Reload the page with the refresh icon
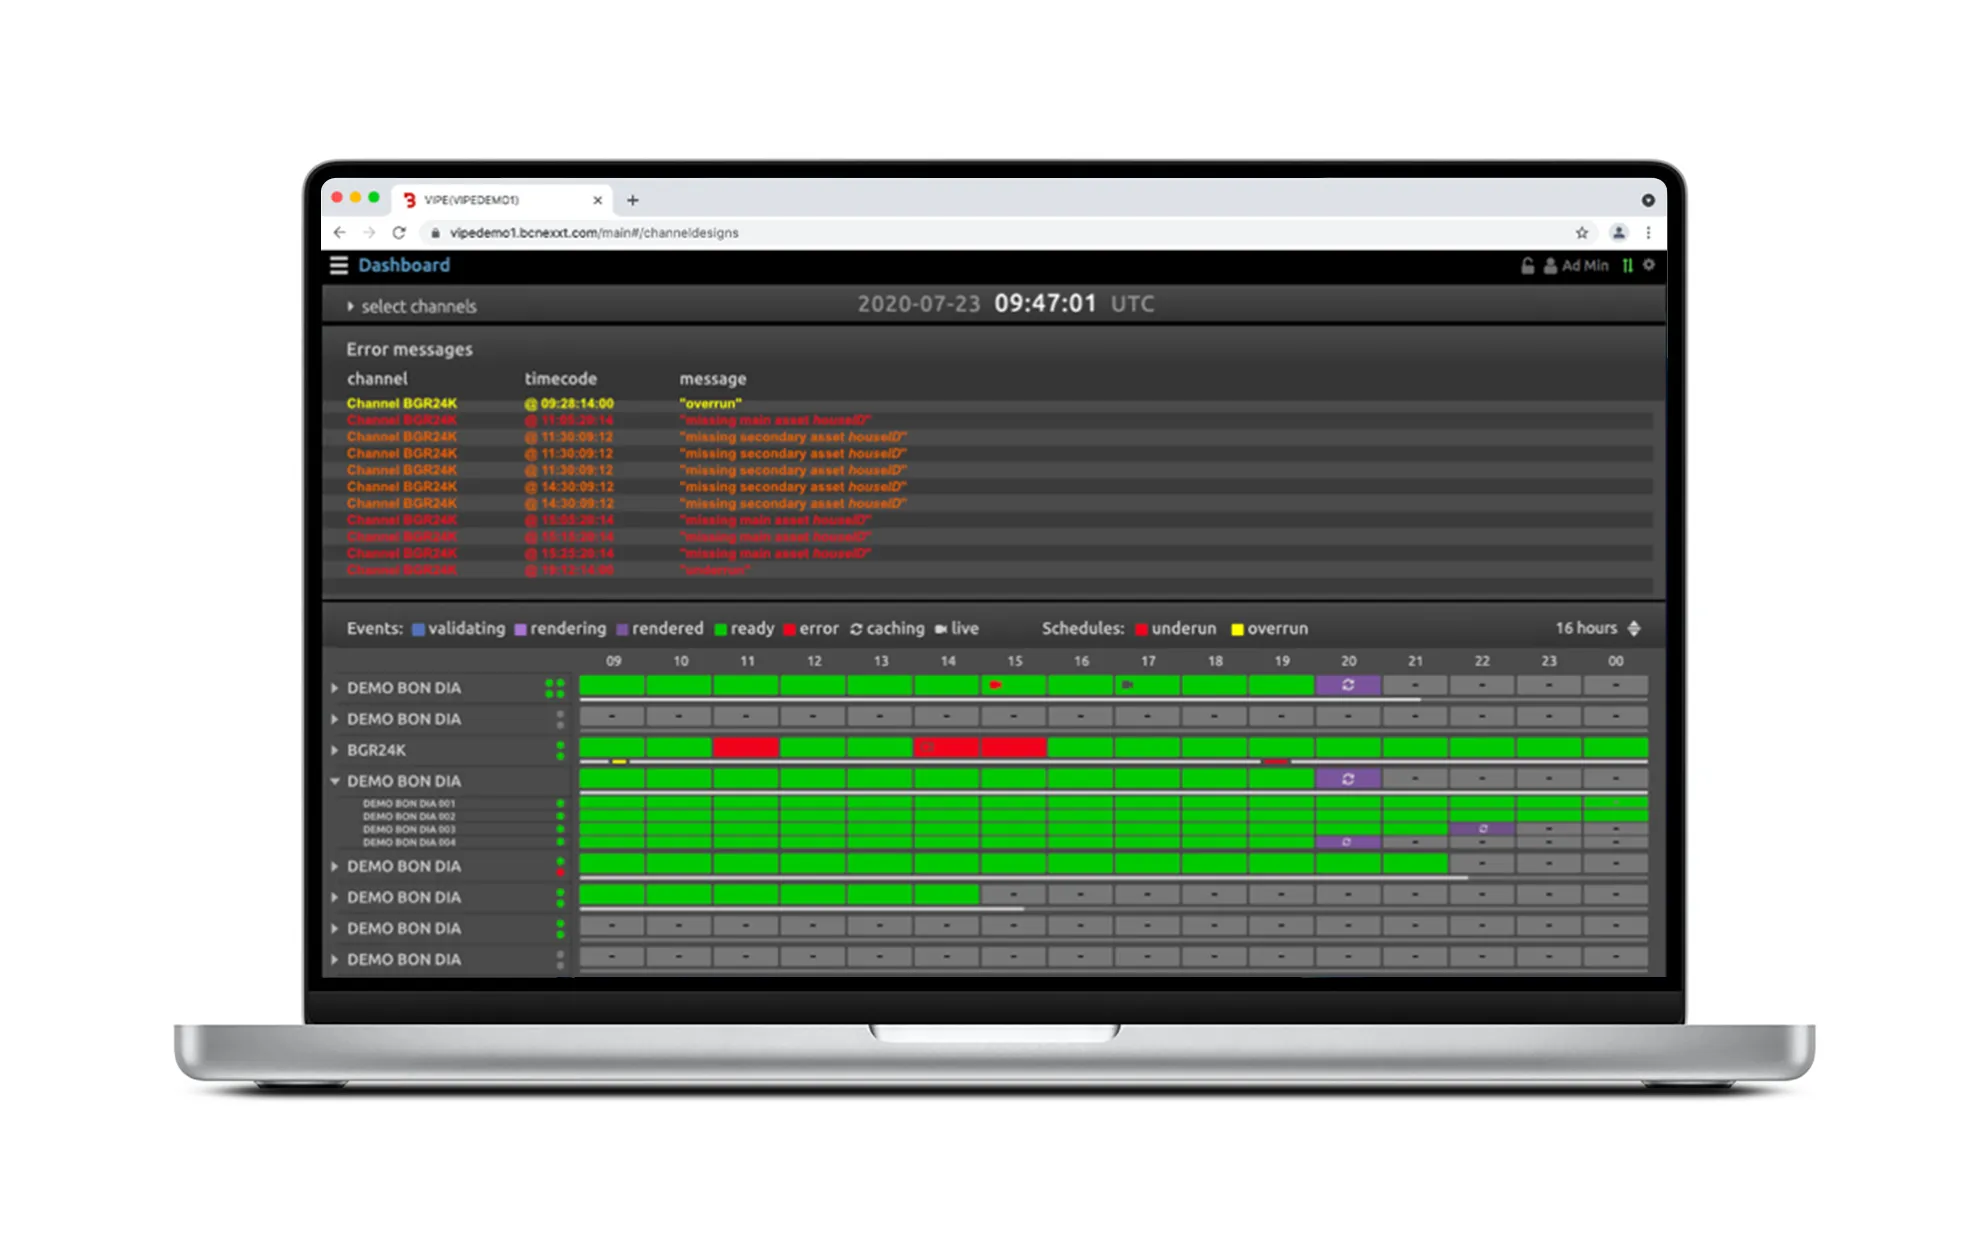 click(x=399, y=233)
